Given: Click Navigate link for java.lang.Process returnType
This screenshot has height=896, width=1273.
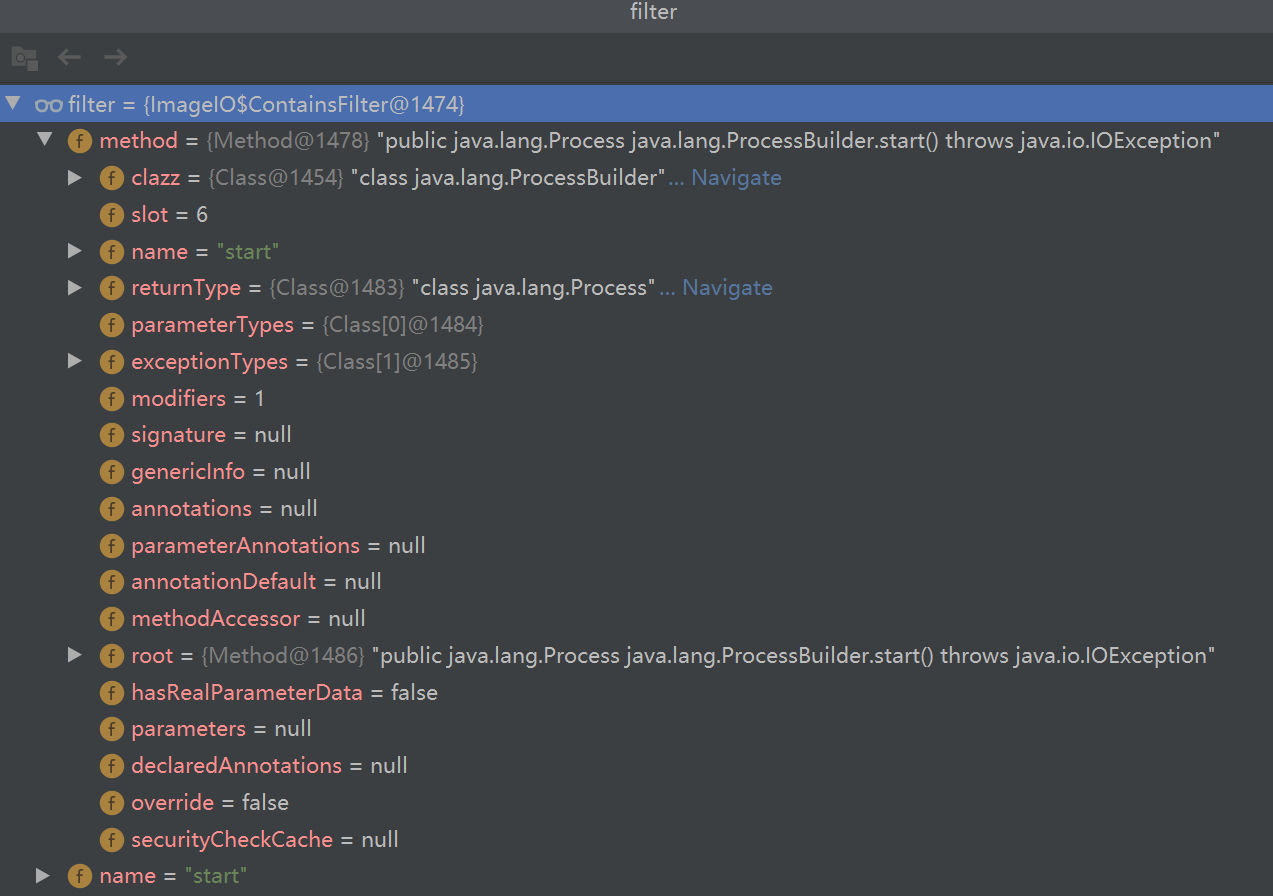Looking at the screenshot, I should point(727,288).
